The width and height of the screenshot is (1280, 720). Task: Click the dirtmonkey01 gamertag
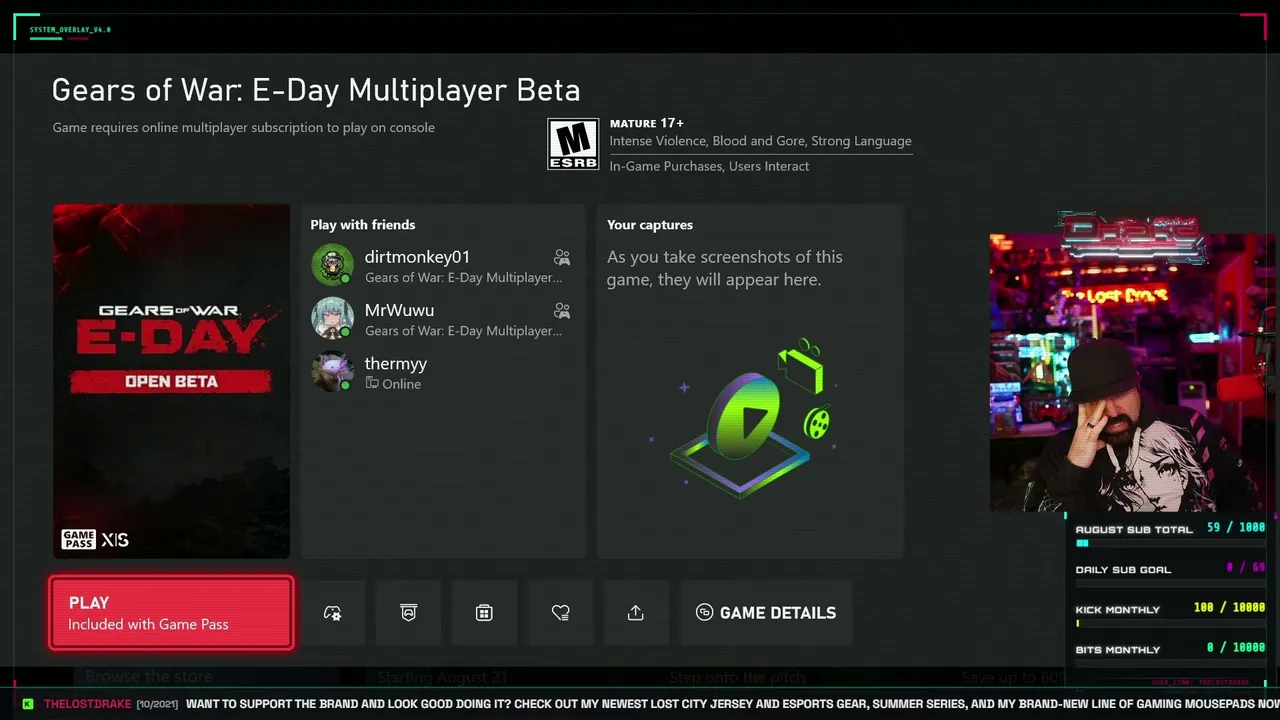(x=417, y=257)
